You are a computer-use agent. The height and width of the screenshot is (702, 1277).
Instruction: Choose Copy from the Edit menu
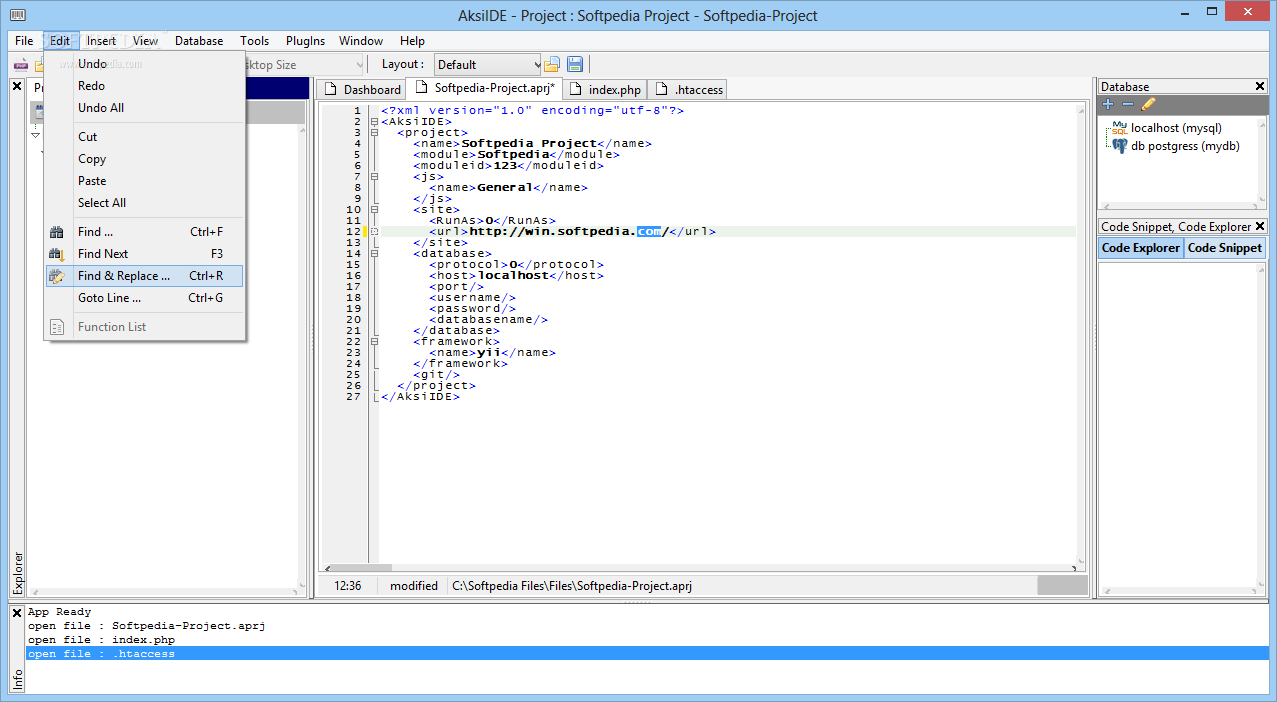tap(144, 159)
